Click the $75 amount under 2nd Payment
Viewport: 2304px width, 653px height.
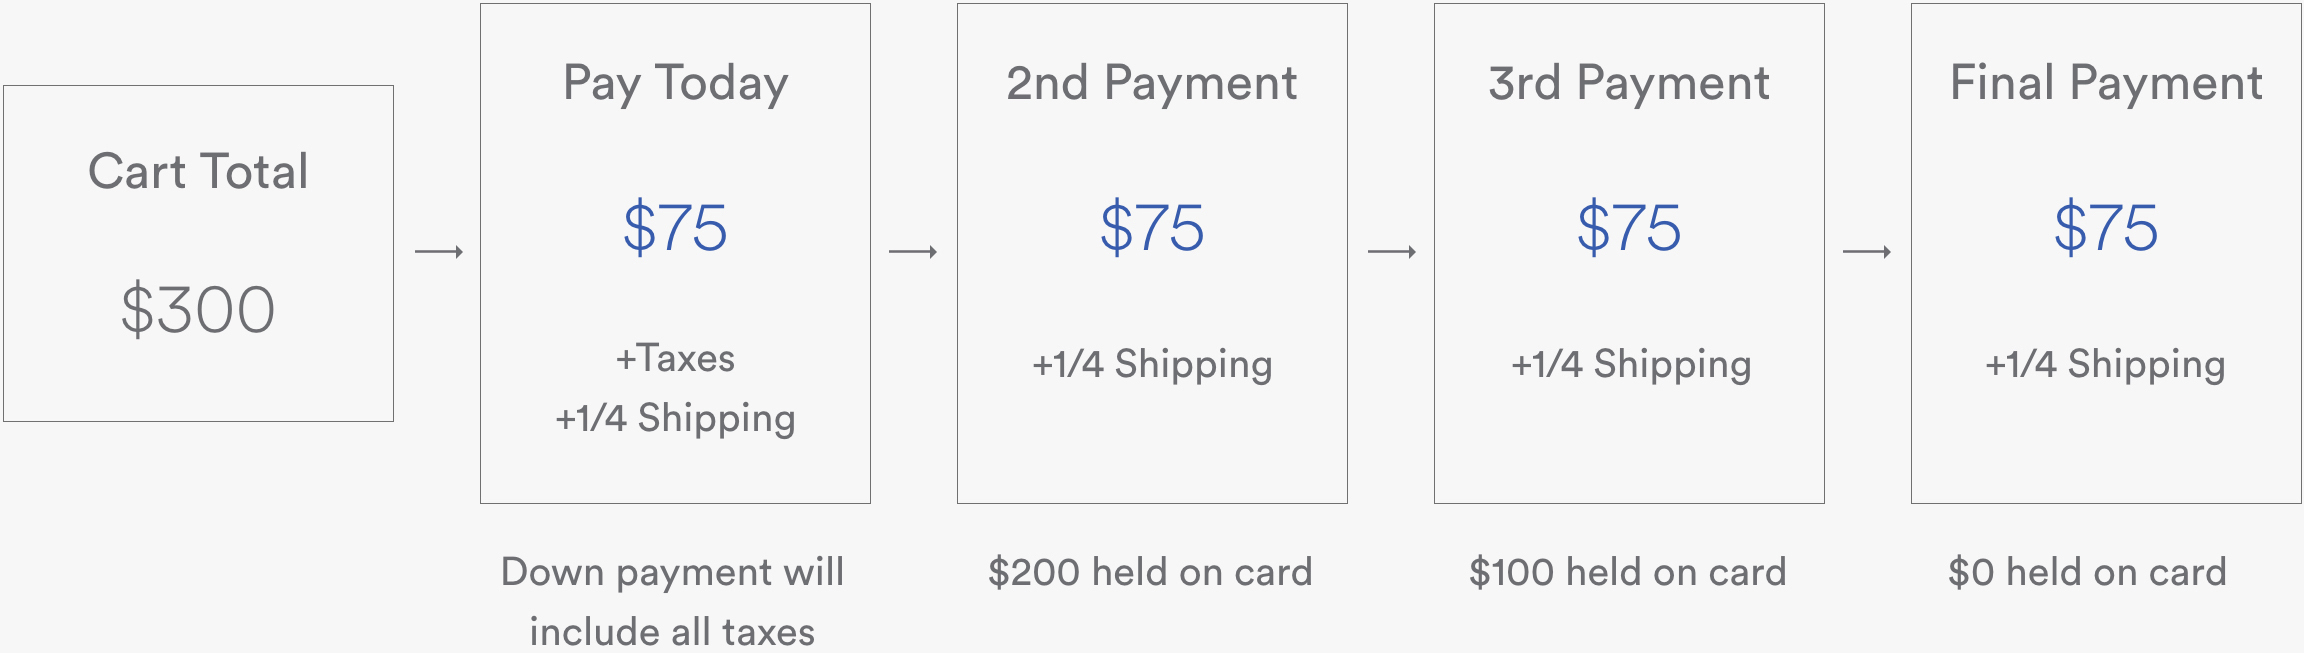1152,227
